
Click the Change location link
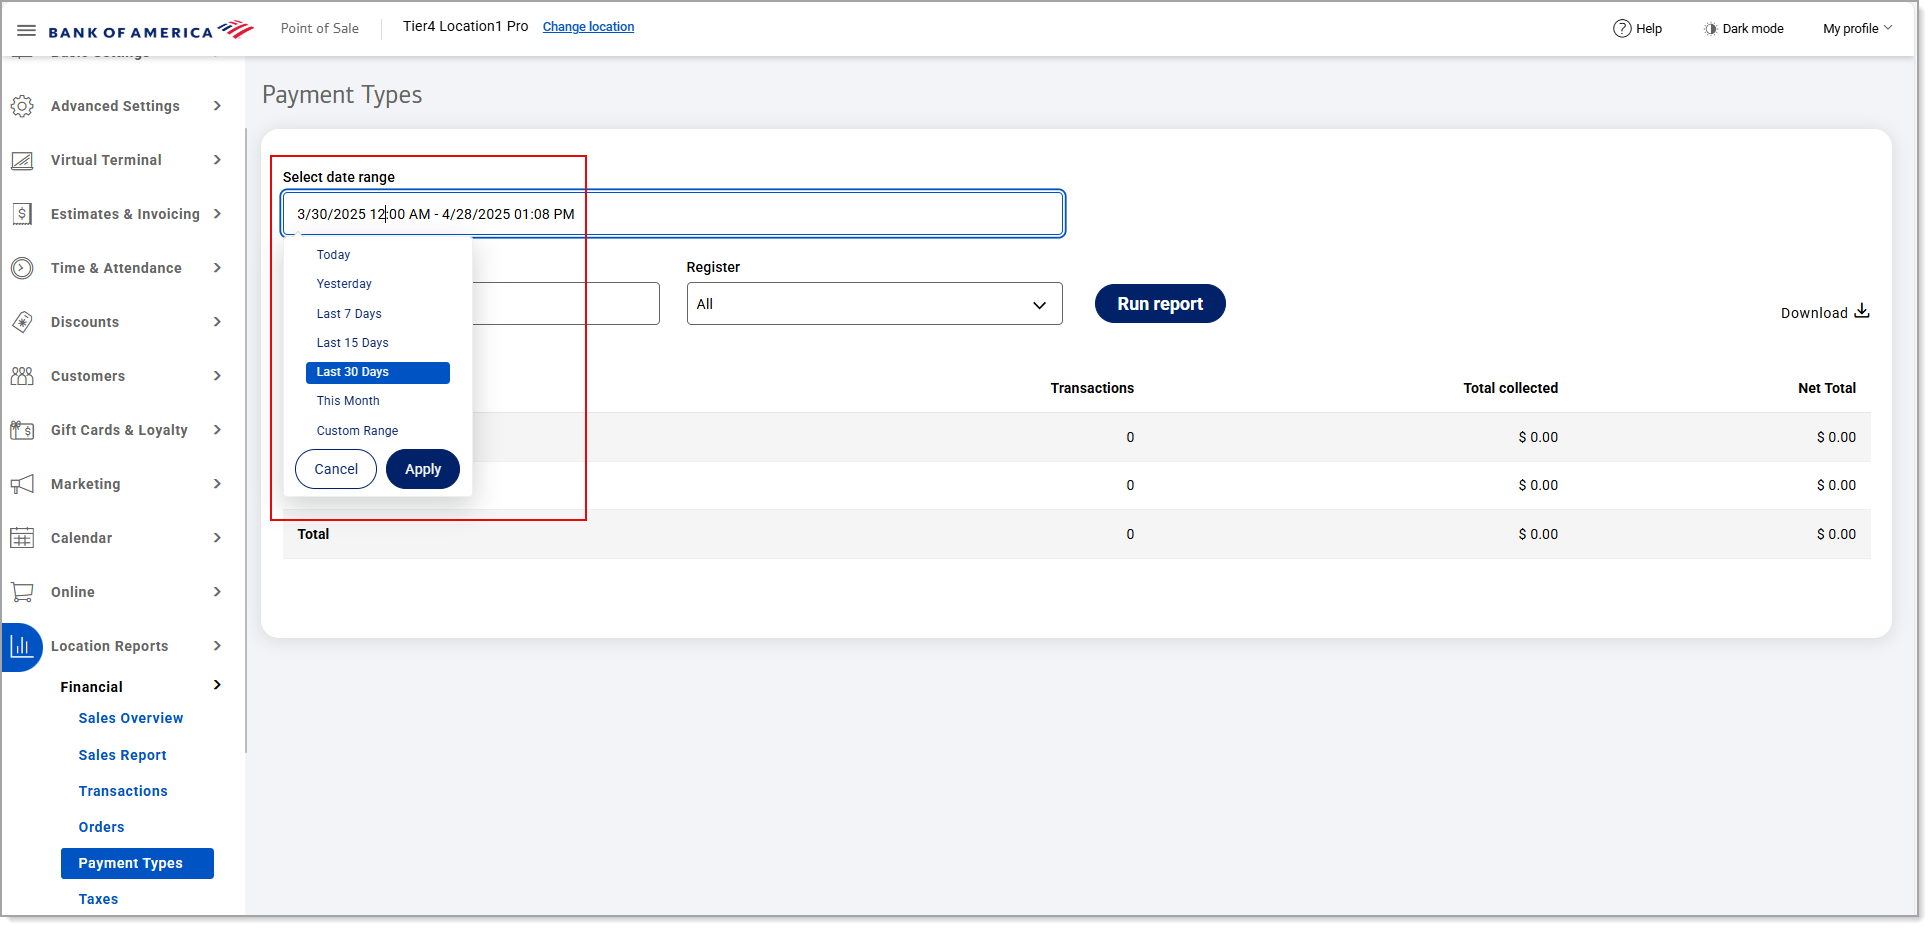(588, 27)
